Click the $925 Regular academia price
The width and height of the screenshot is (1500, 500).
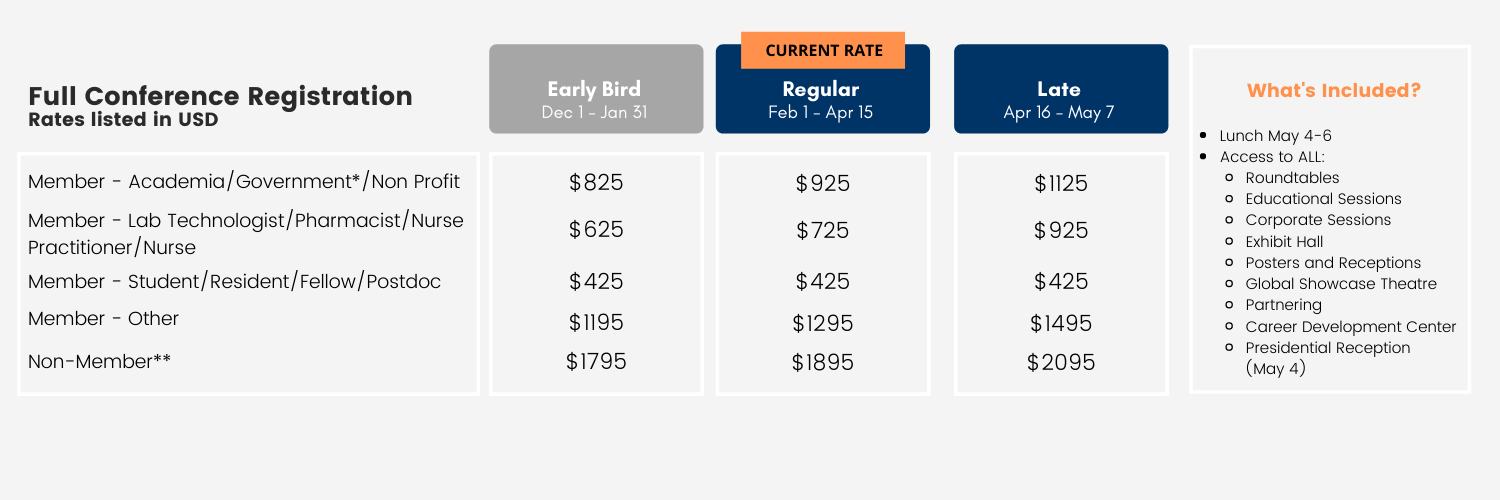[x=823, y=184]
